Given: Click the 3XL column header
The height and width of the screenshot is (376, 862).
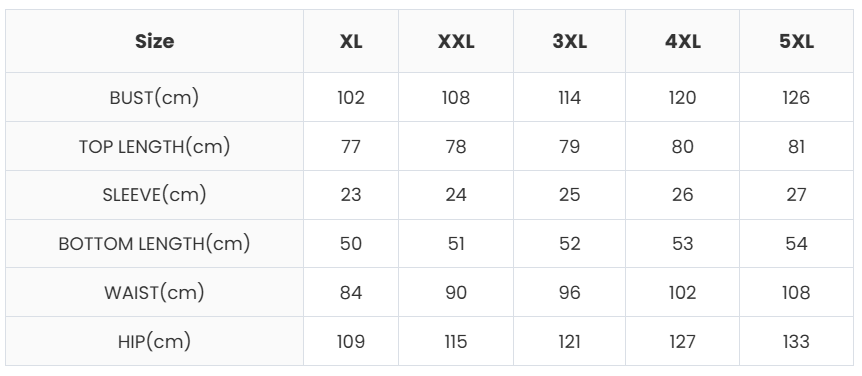Looking at the screenshot, I should pyautogui.click(x=570, y=41).
